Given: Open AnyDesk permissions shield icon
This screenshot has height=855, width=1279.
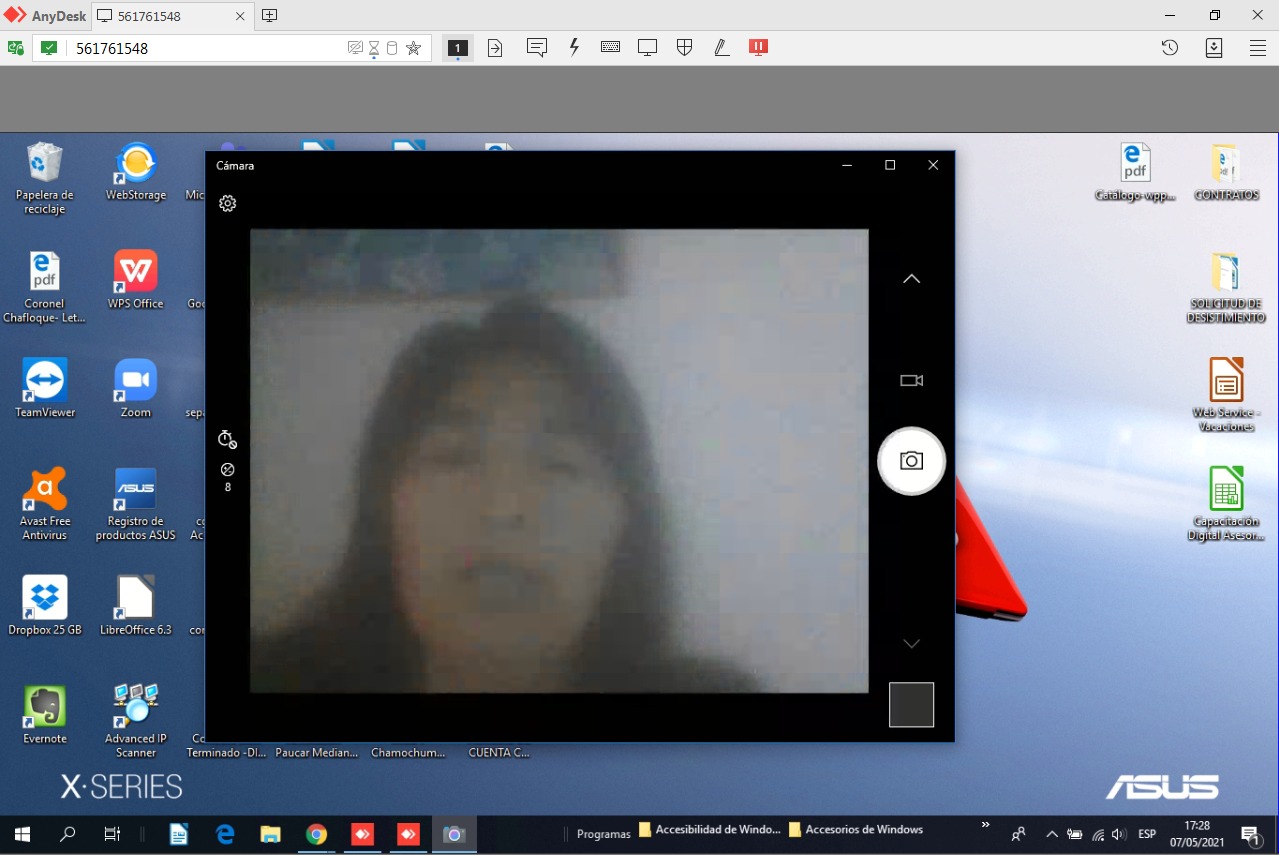Looking at the screenshot, I should (x=685, y=48).
